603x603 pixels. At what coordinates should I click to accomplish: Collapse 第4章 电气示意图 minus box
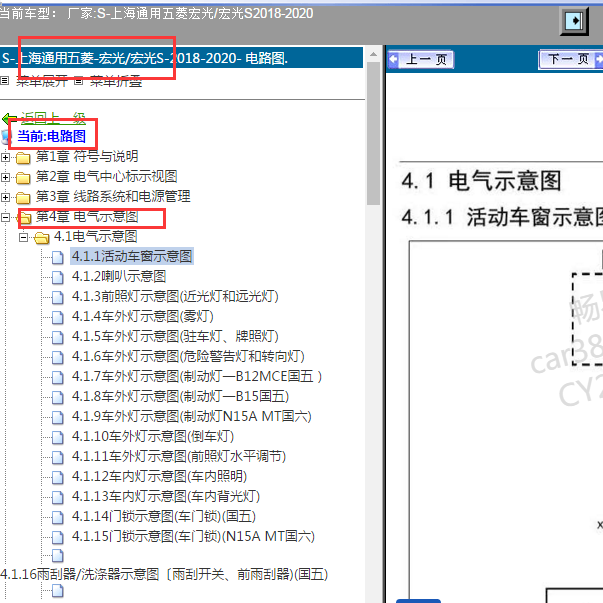click(x=5, y=217)
